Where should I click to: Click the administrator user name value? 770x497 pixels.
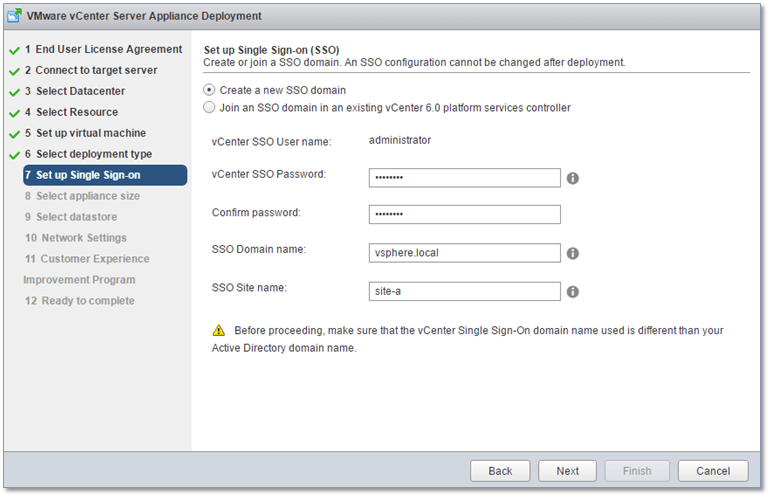click(x=400, y=140)
